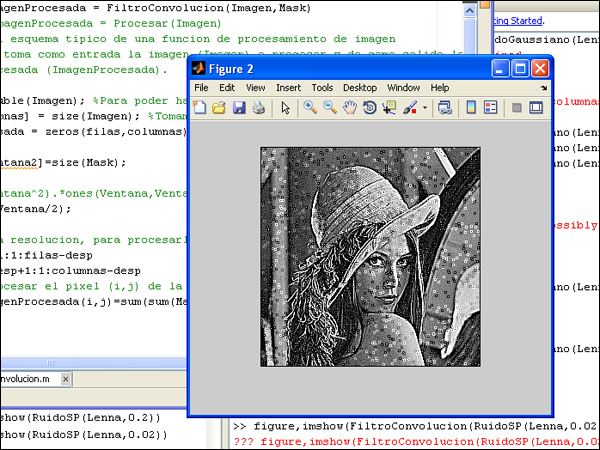Open the Desktop menu in Figure 2
Image resolution: width=600 pixels, height=450 pixels.
point(359,88)
